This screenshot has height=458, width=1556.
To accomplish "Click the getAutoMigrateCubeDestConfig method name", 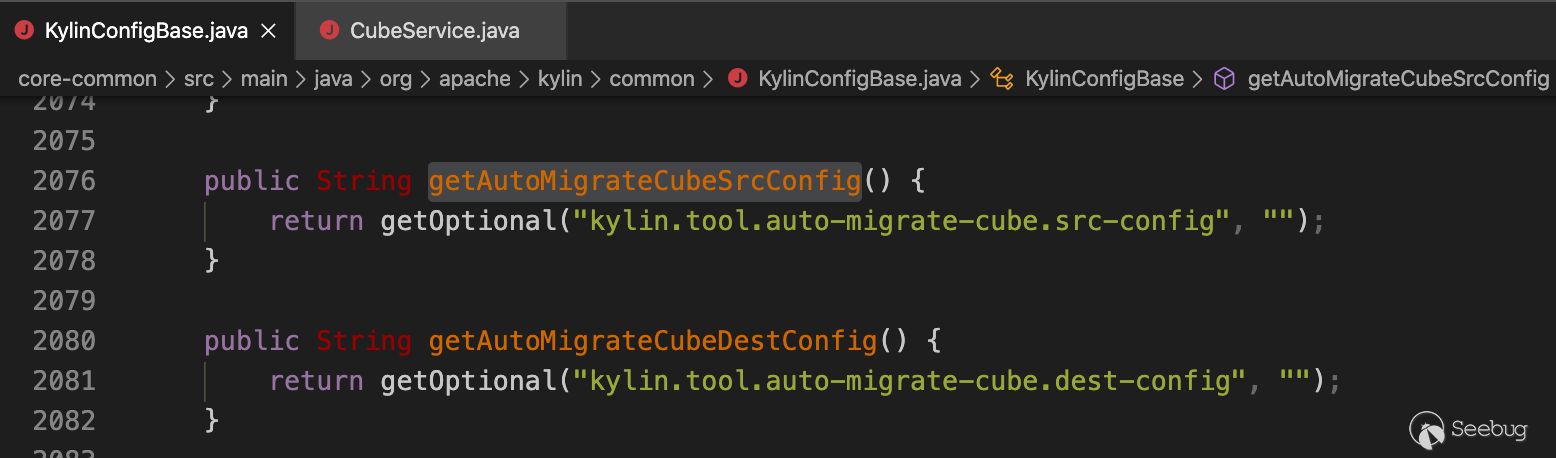I will 652,341.
